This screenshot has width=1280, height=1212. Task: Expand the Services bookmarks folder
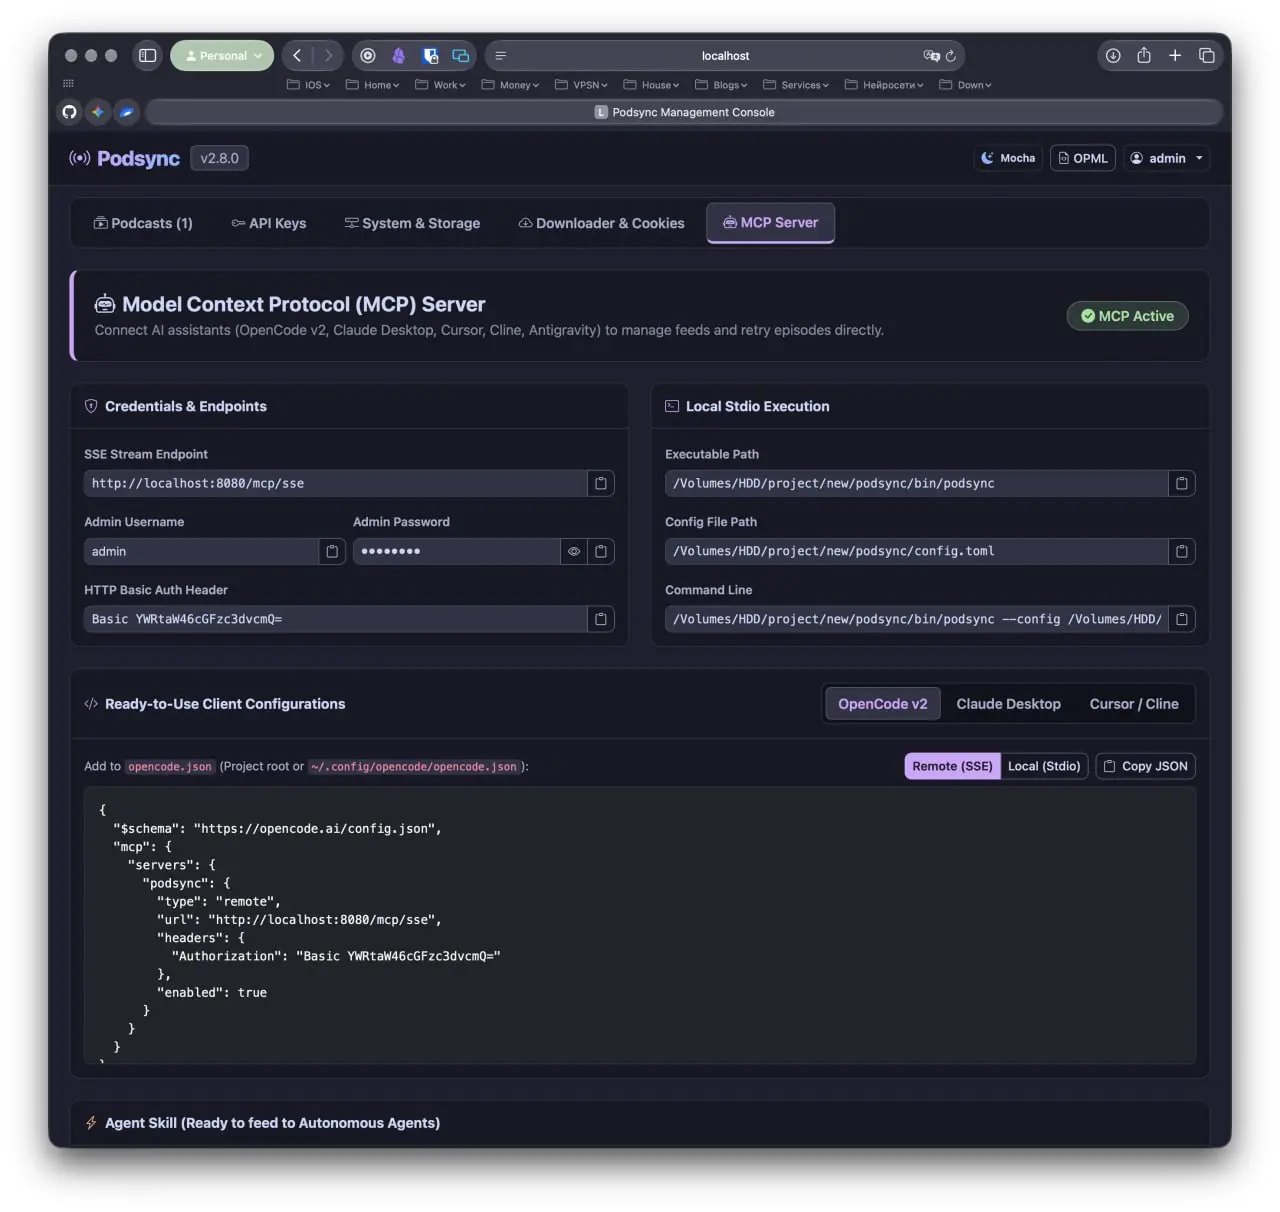point(796,85)
